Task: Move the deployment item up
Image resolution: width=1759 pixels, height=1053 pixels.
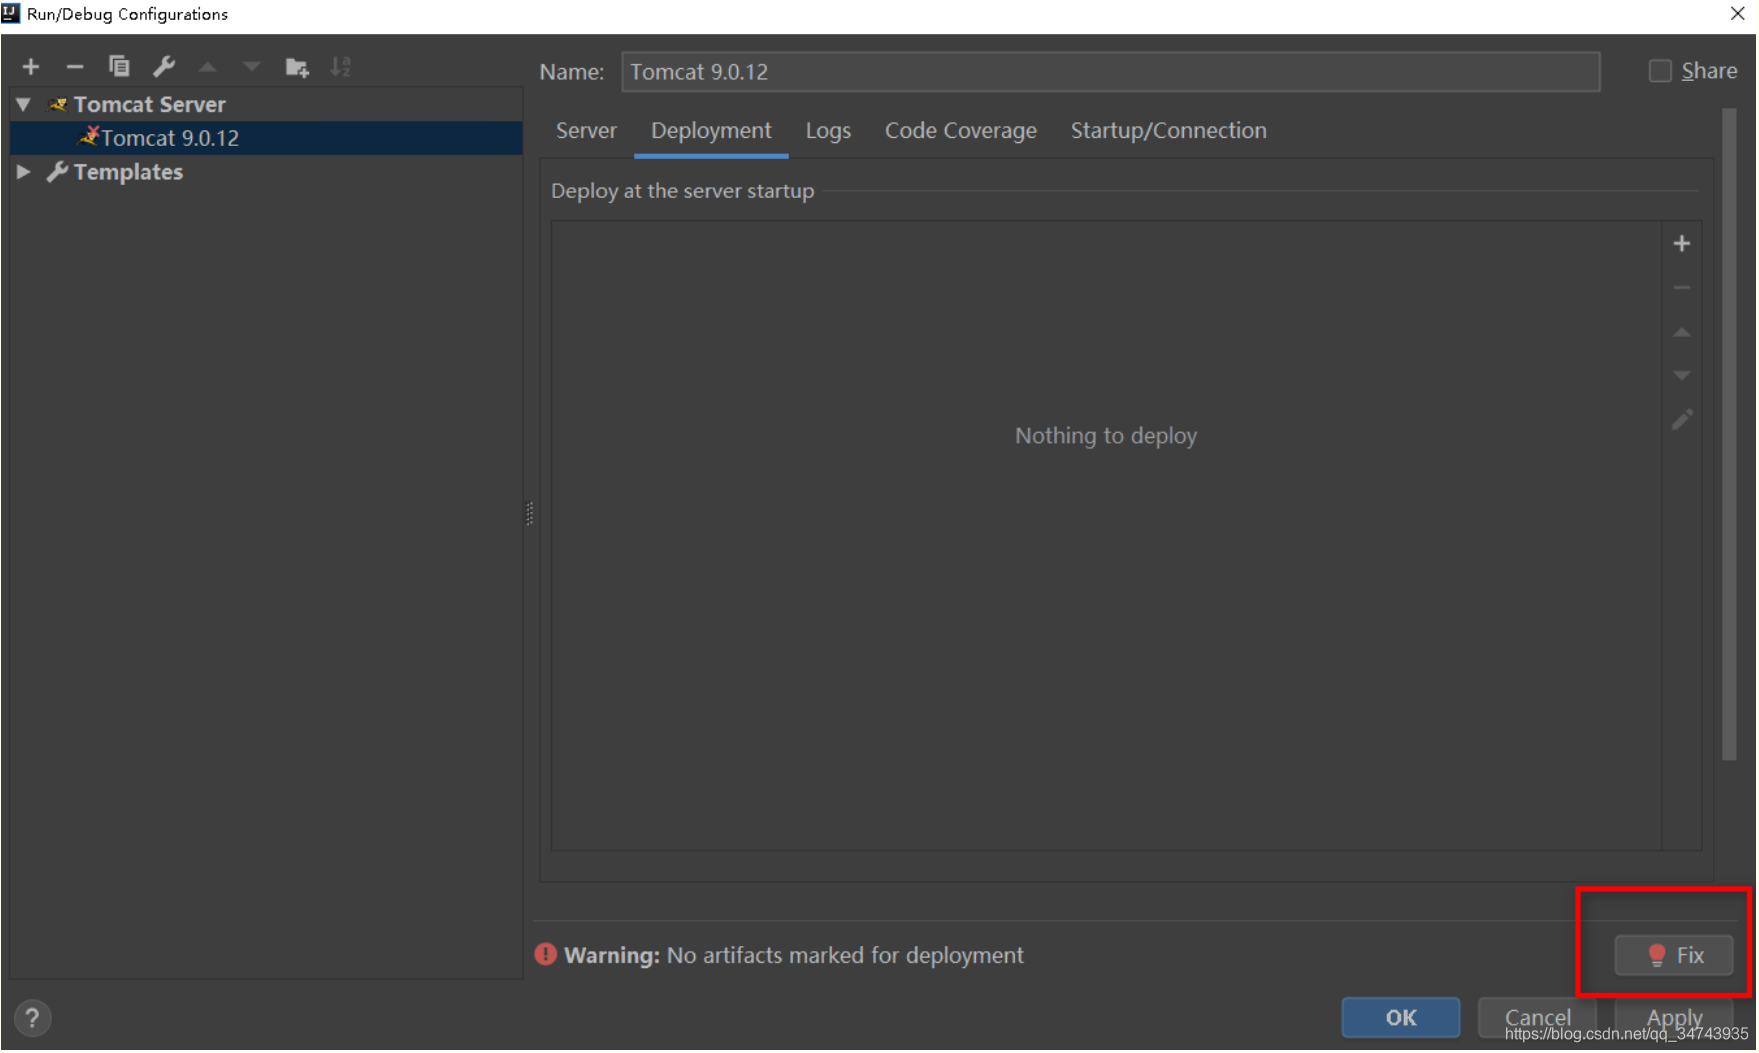Action: pyautogui.click(x=1682, y=332)
